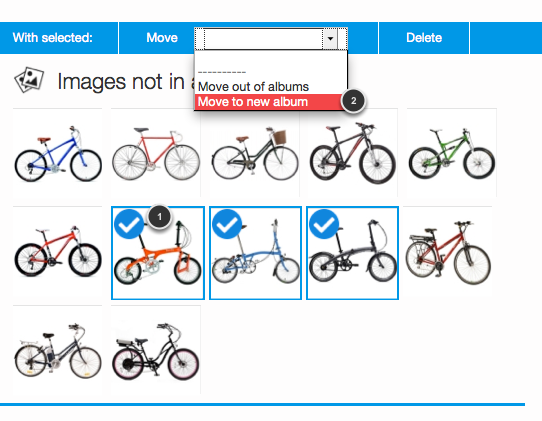Open the Move album dropdown arrow

click(x=330, y=38)
